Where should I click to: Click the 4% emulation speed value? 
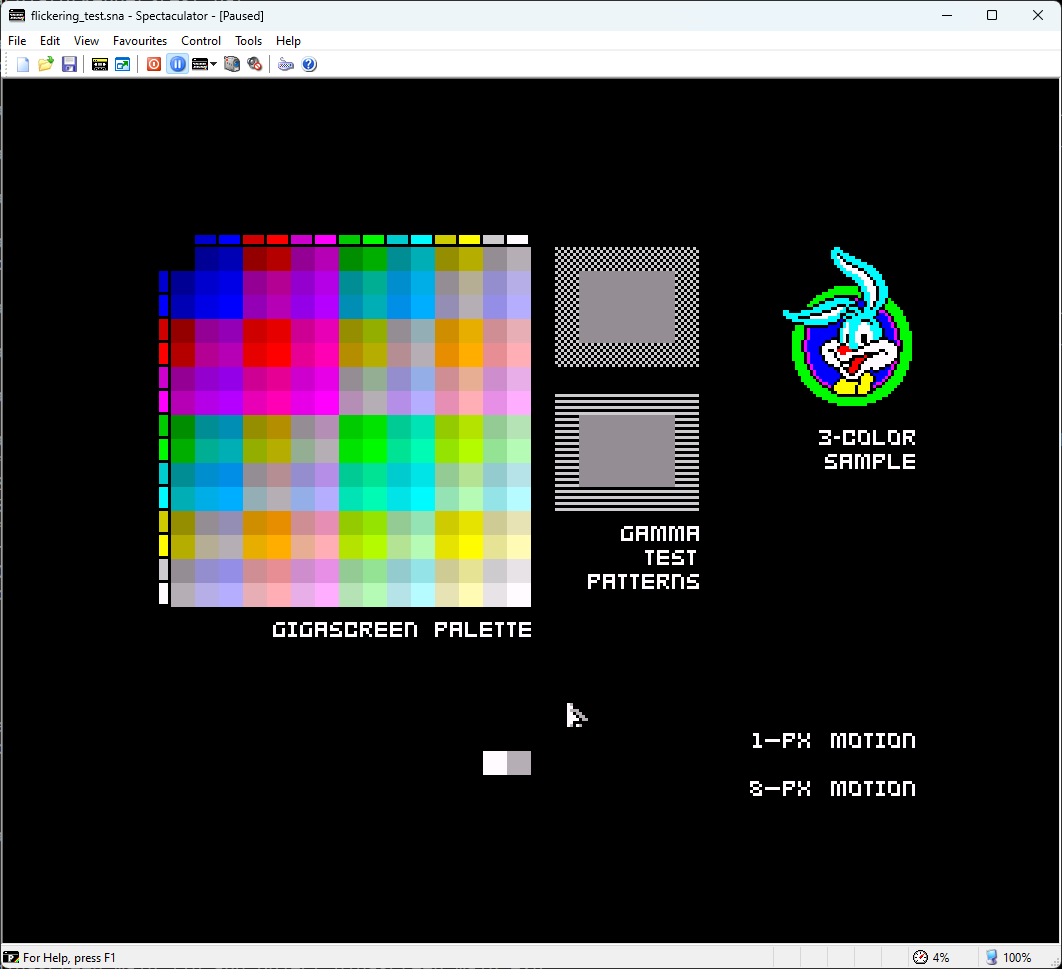(941, 957)
